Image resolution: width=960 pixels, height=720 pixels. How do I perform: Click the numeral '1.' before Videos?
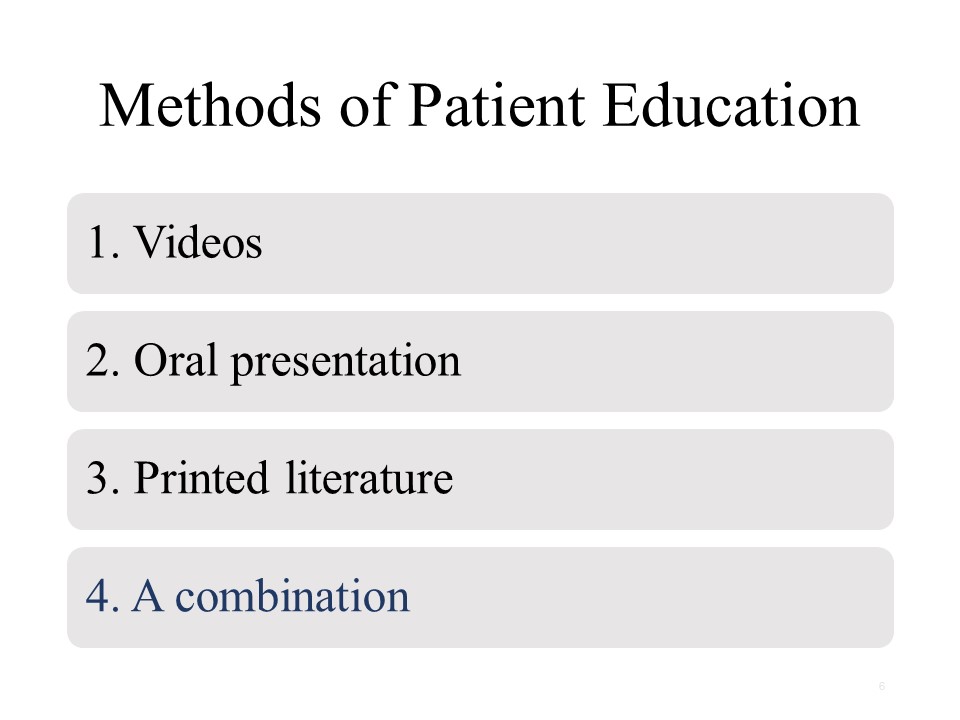pos(104,242)
